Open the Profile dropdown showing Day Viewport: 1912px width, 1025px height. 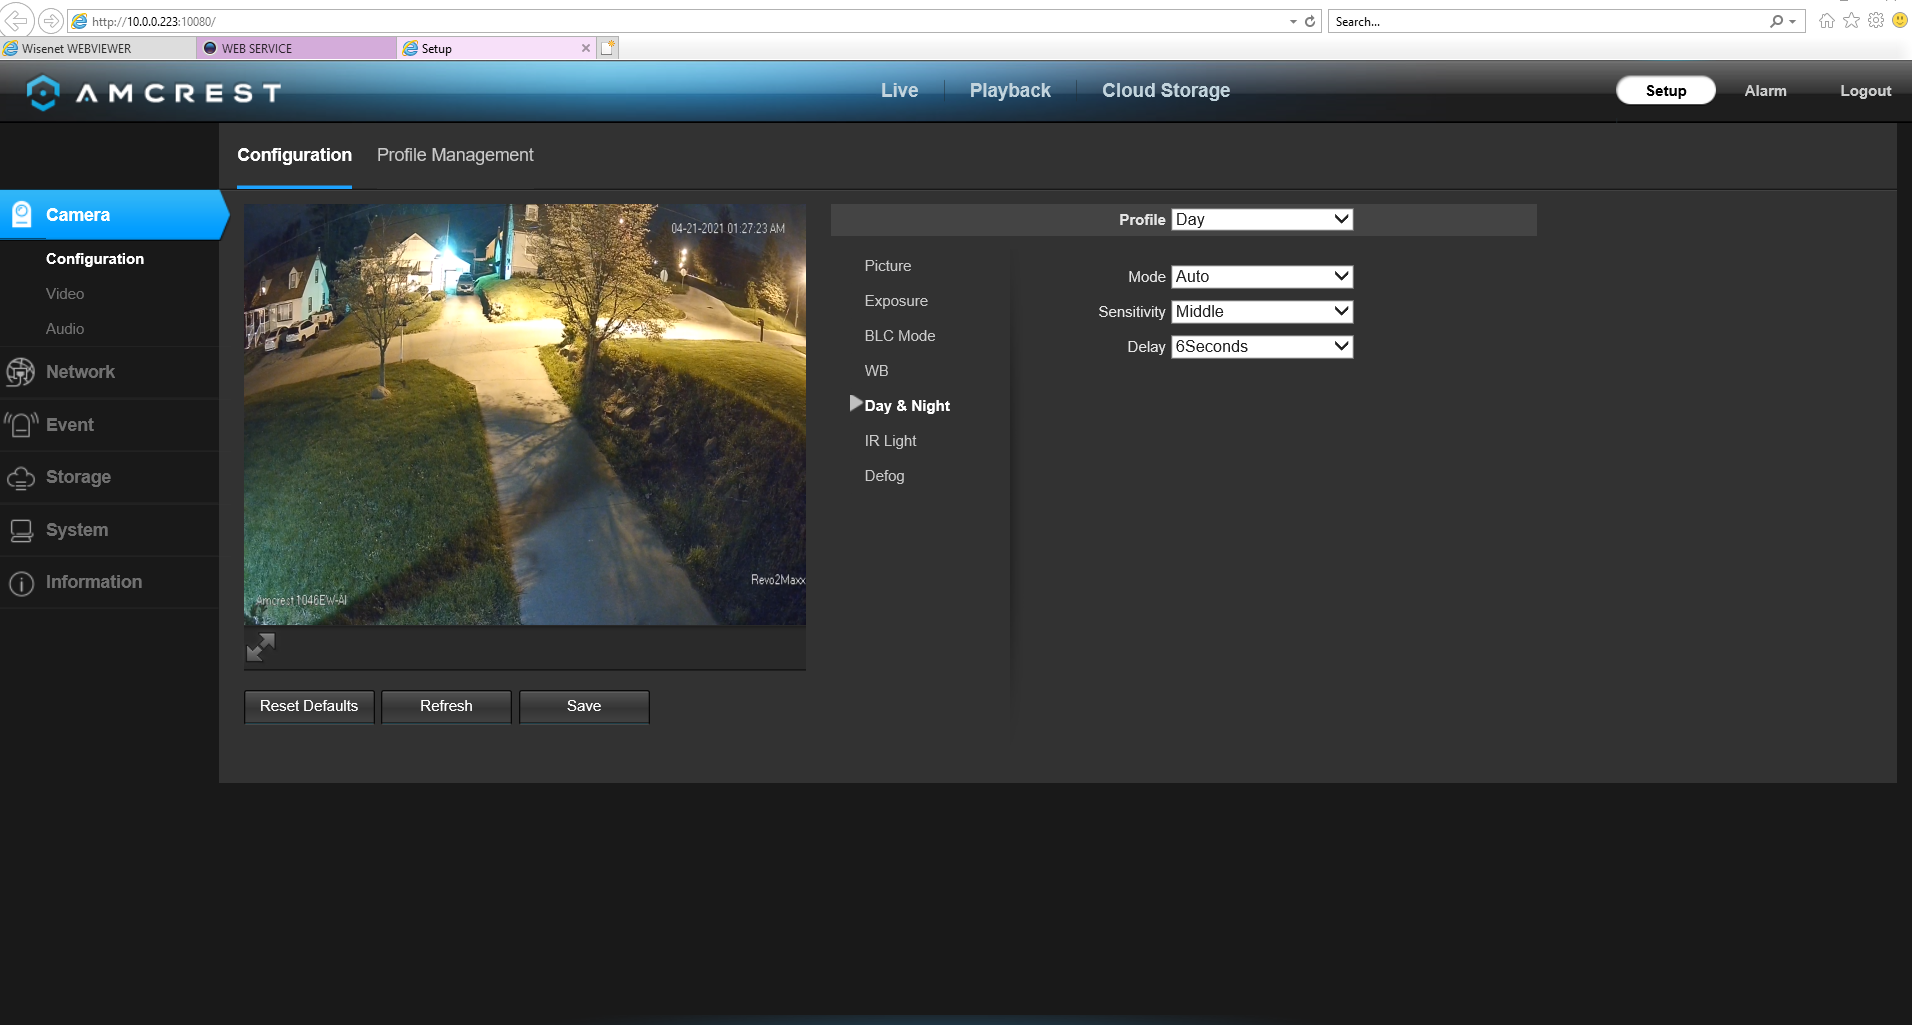[x=1262, y=219]
